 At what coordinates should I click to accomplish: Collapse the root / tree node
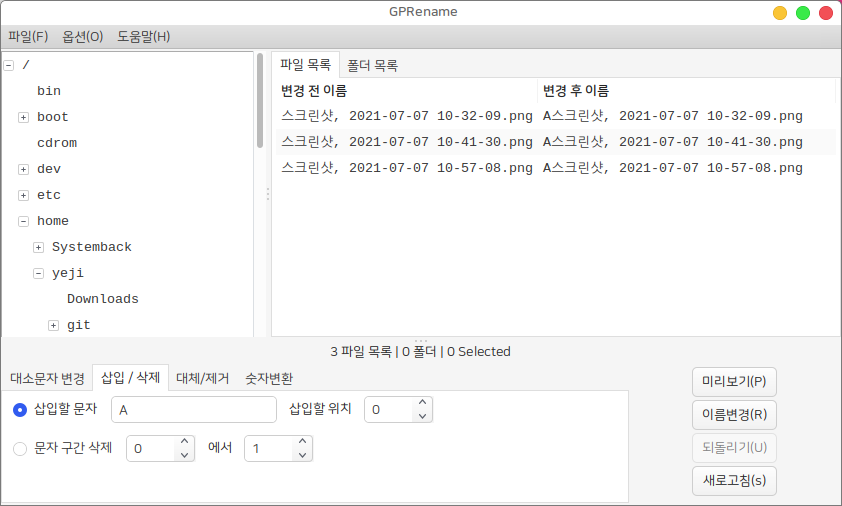point(9,66)
